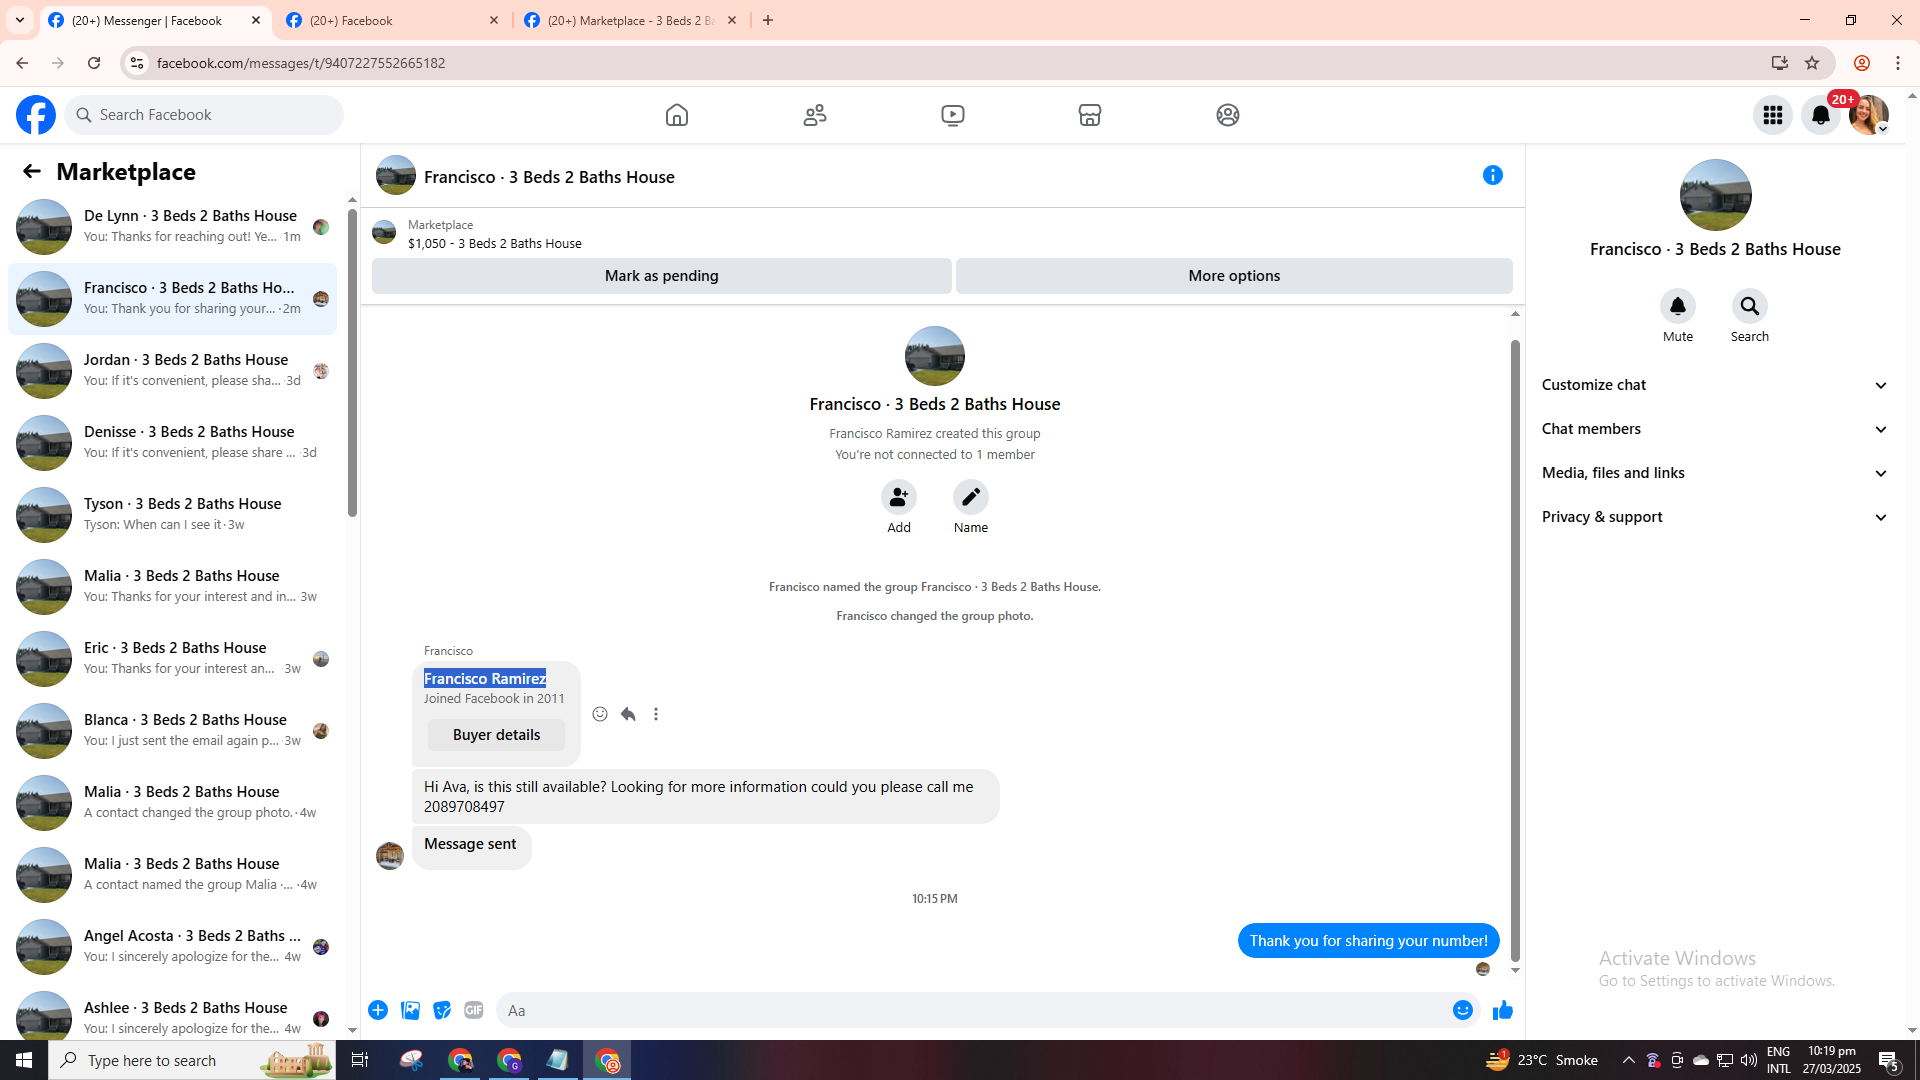The height and width of the screenshot is (1080, 1920).
Task: Open volume control in system tray
Action: point(1749,1060)
